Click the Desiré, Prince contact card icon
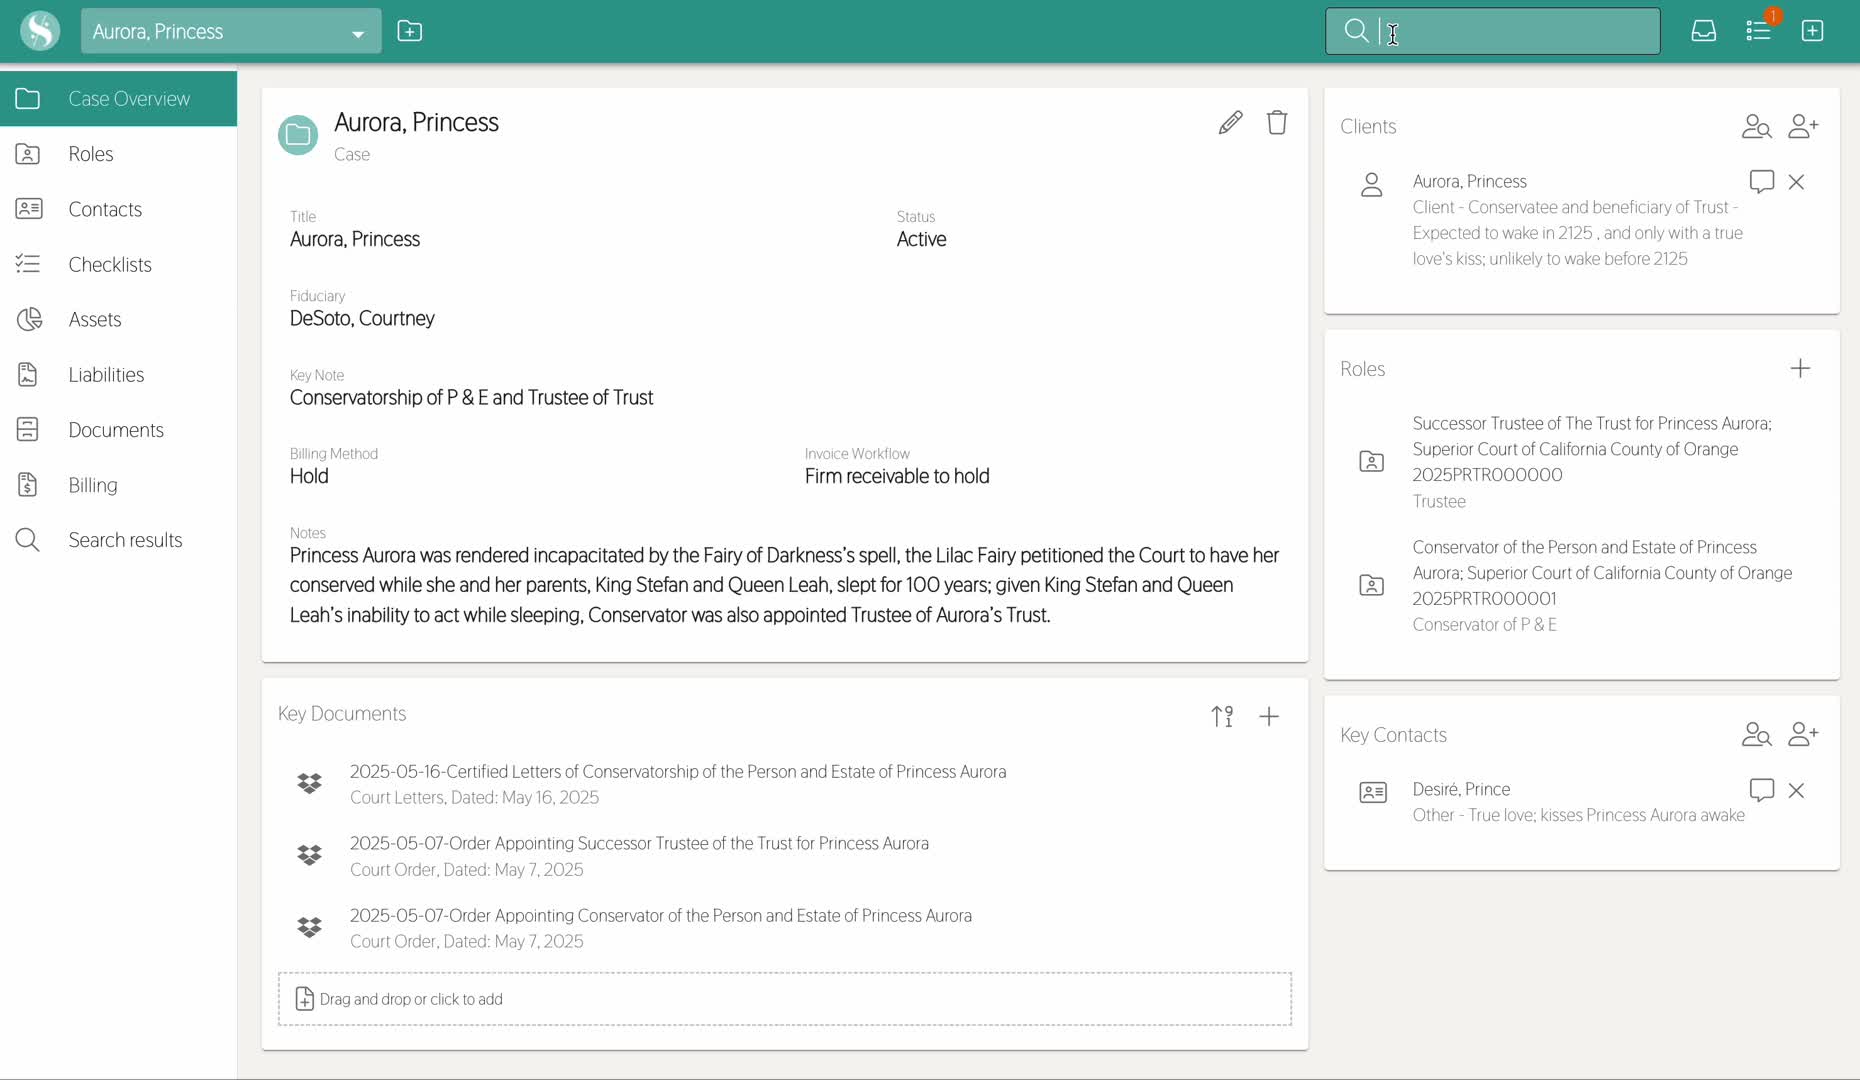1860x1080 pixels. [1373, 792]
